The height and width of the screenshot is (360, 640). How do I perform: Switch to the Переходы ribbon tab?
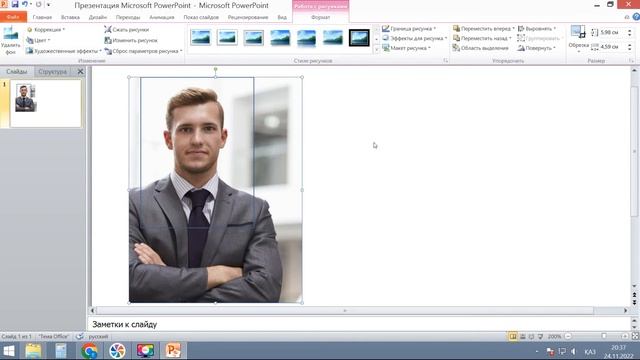pos(128,17)
